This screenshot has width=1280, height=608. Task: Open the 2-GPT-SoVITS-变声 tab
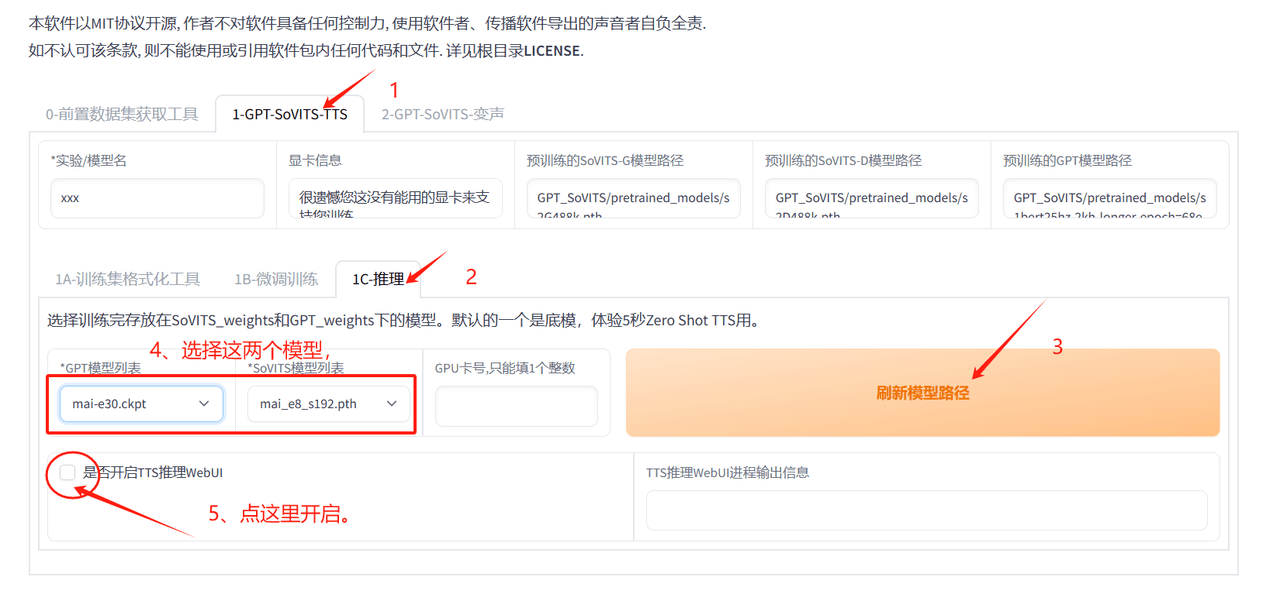(x=442, y=114)
